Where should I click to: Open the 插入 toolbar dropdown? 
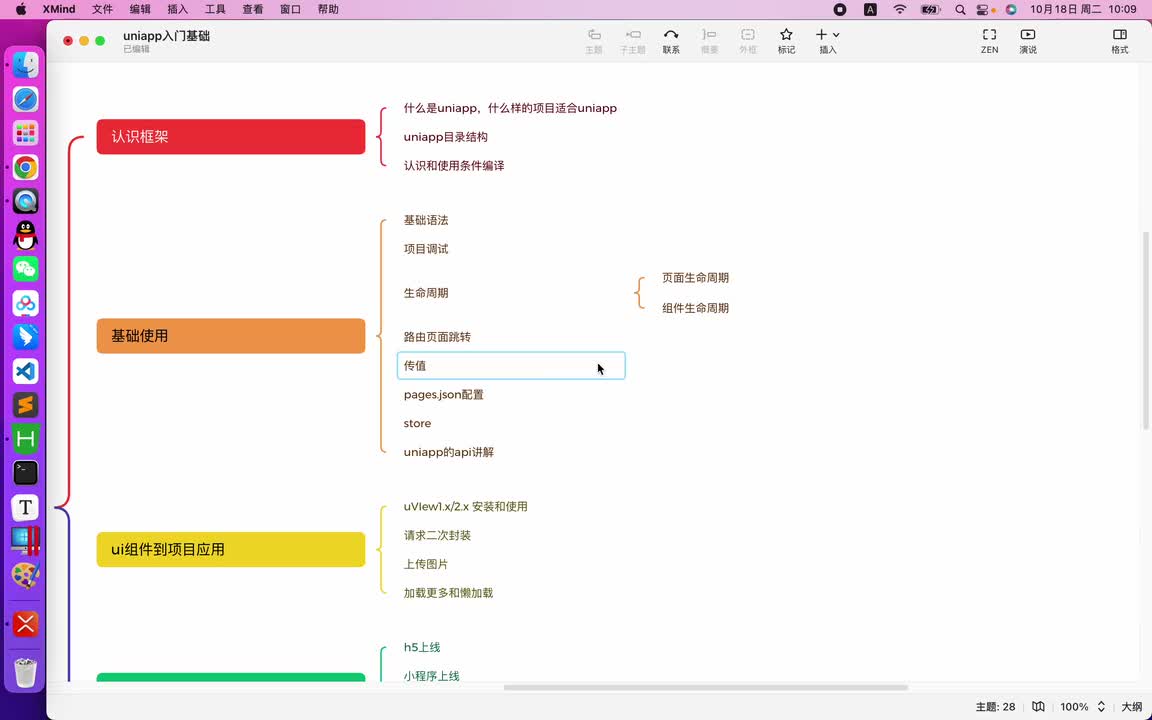click(828, 41)
